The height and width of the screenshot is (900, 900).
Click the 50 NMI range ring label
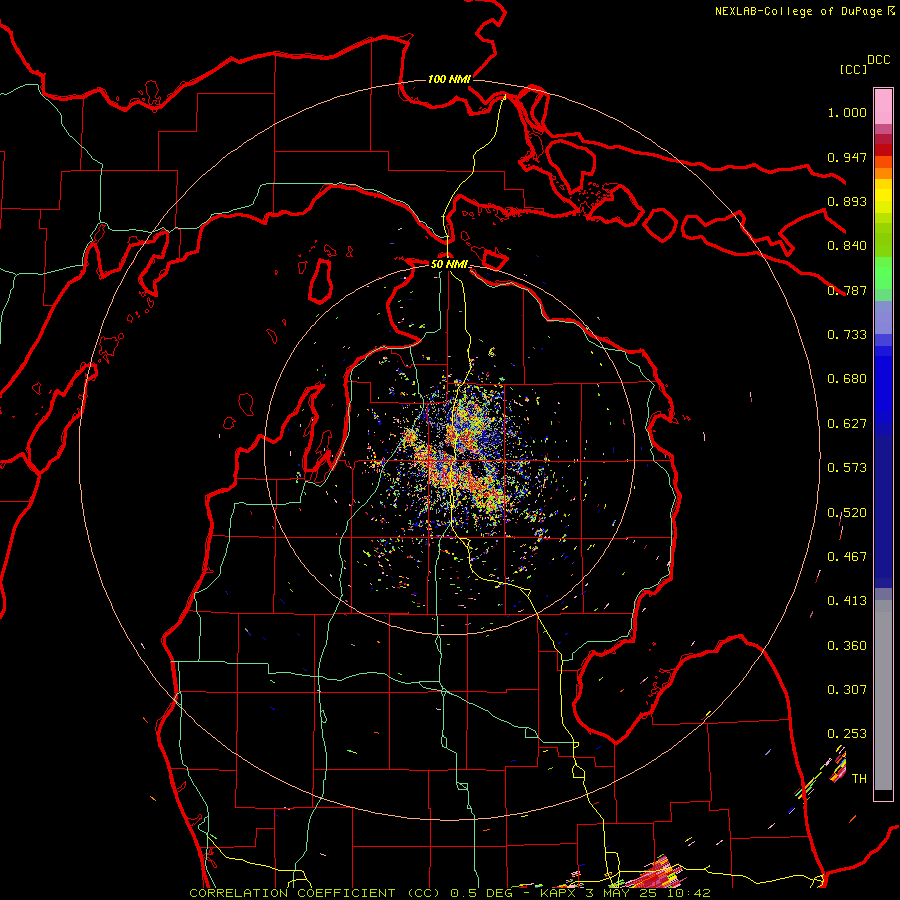(449, 264)
